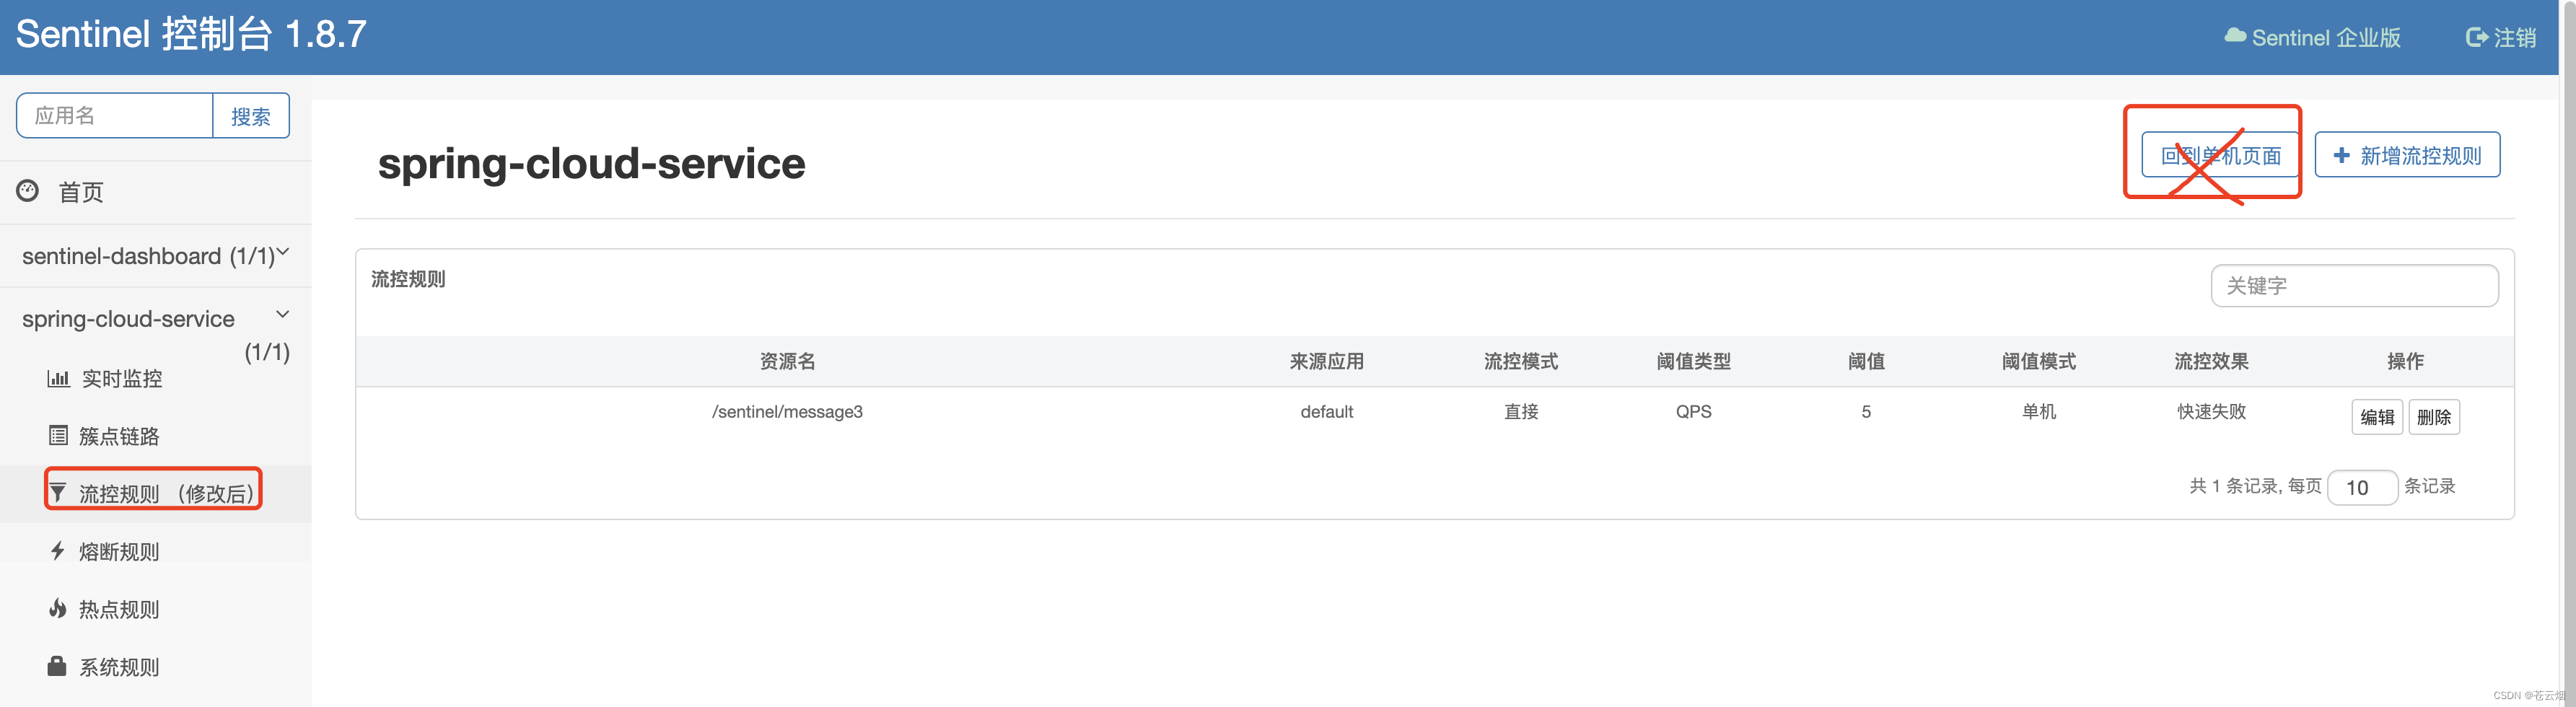Viewport: 2576px width, 707px height.
Task: Click the lock icon for 系统规则
Action: point(57,666)
